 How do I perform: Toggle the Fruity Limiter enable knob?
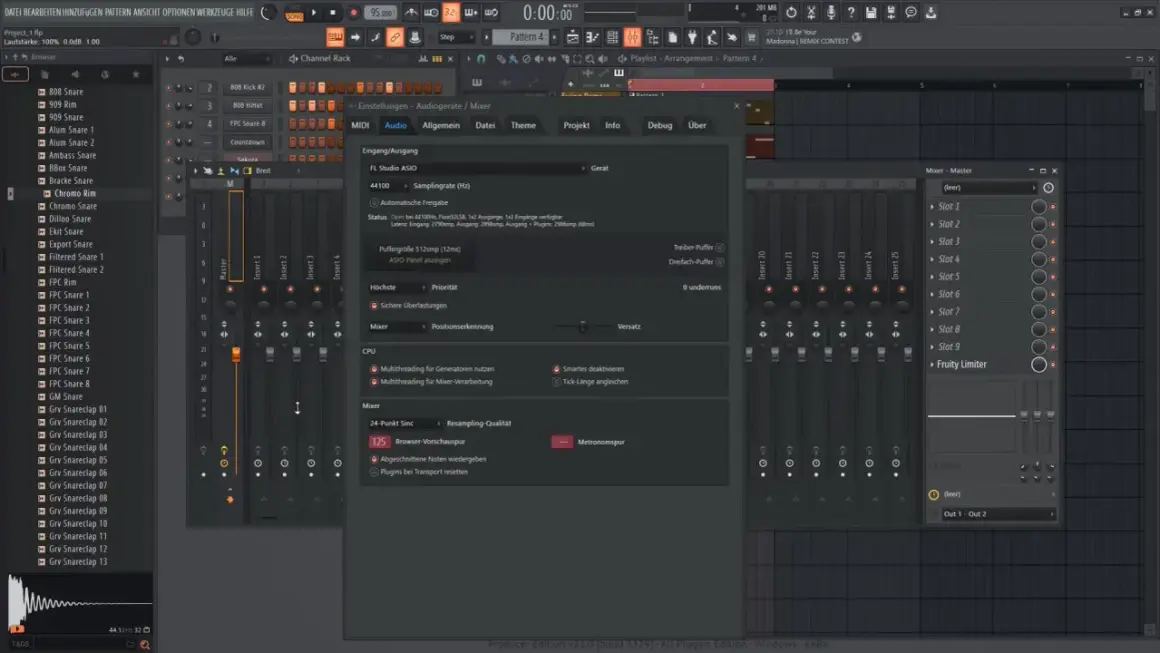(x=1039, y=365)
